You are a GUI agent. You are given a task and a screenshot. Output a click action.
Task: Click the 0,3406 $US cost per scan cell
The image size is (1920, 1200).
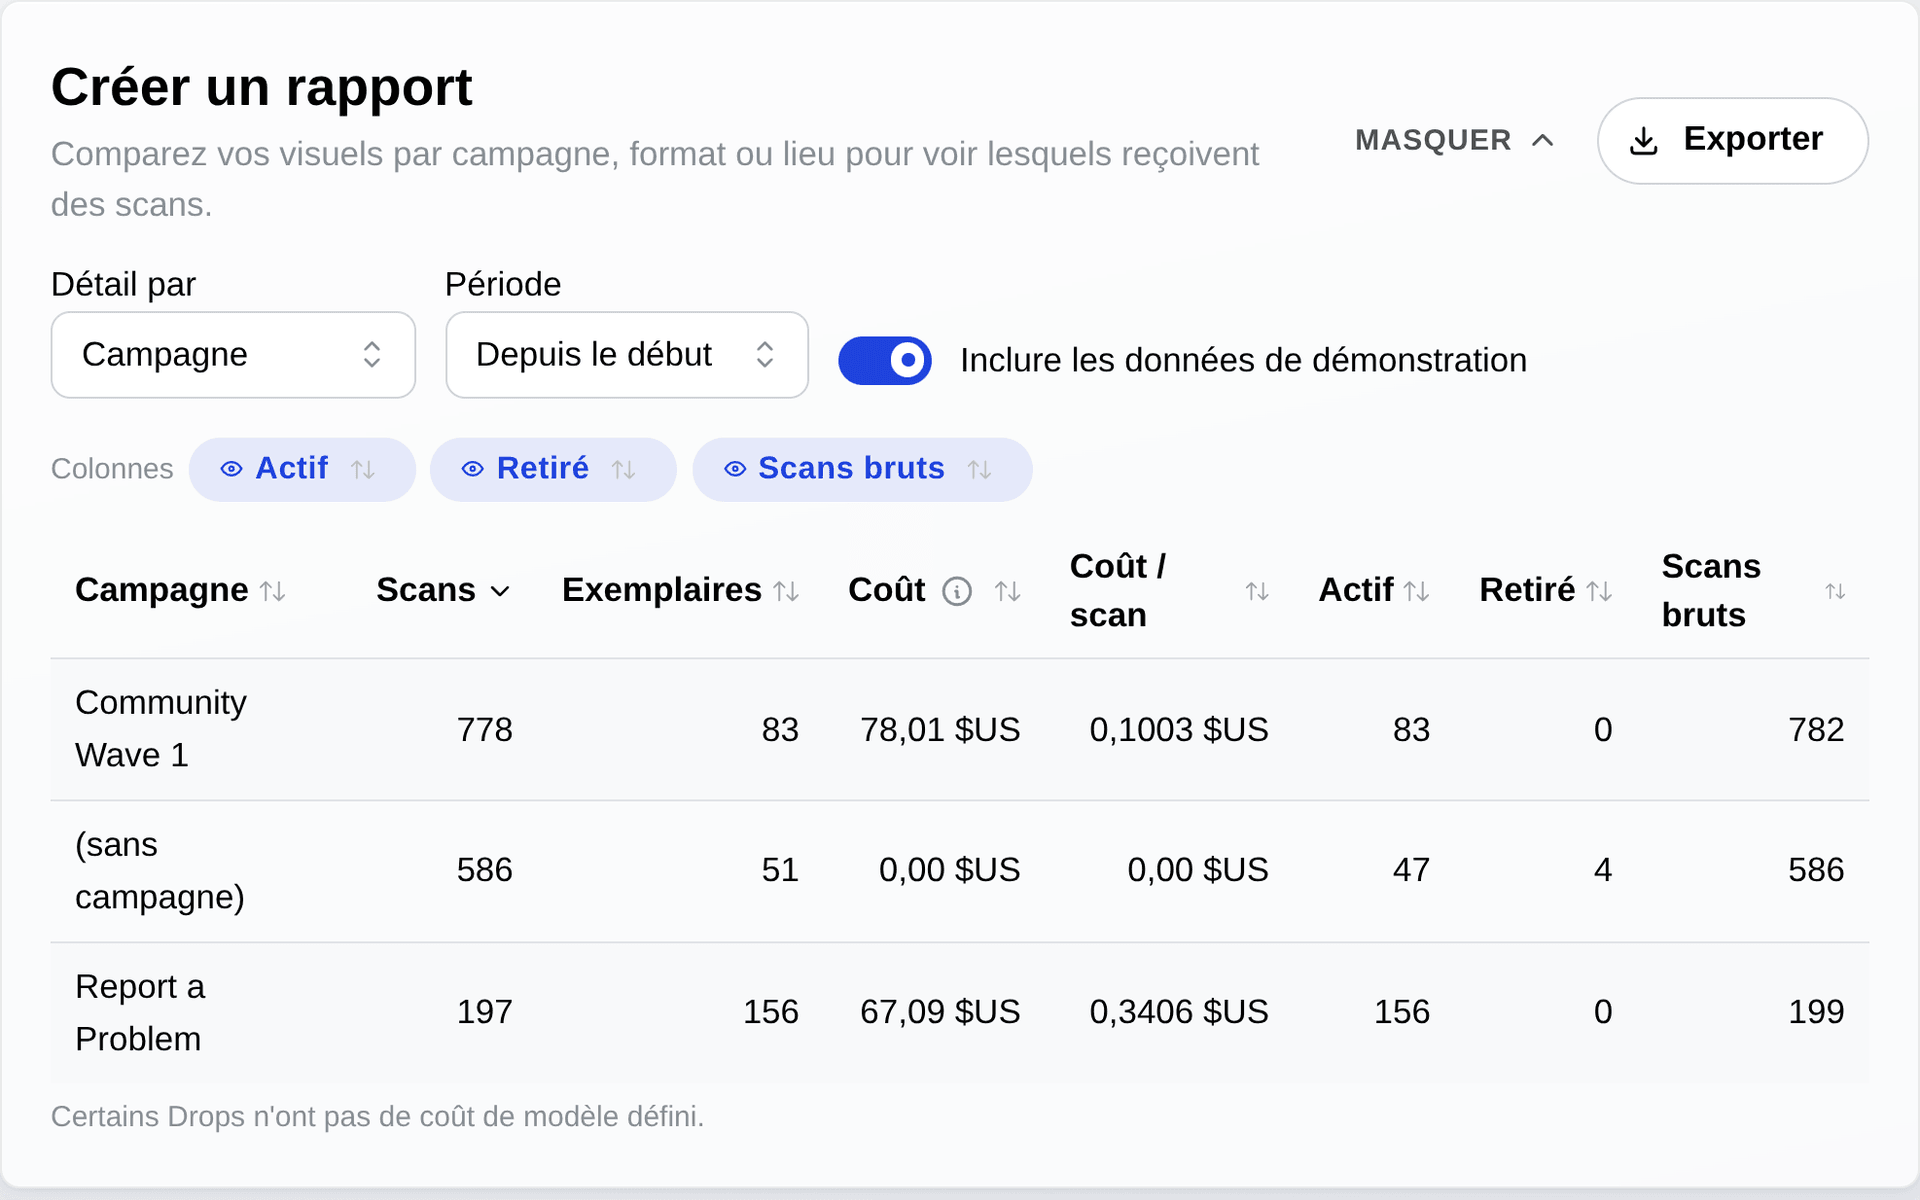coord(1179,1012)
